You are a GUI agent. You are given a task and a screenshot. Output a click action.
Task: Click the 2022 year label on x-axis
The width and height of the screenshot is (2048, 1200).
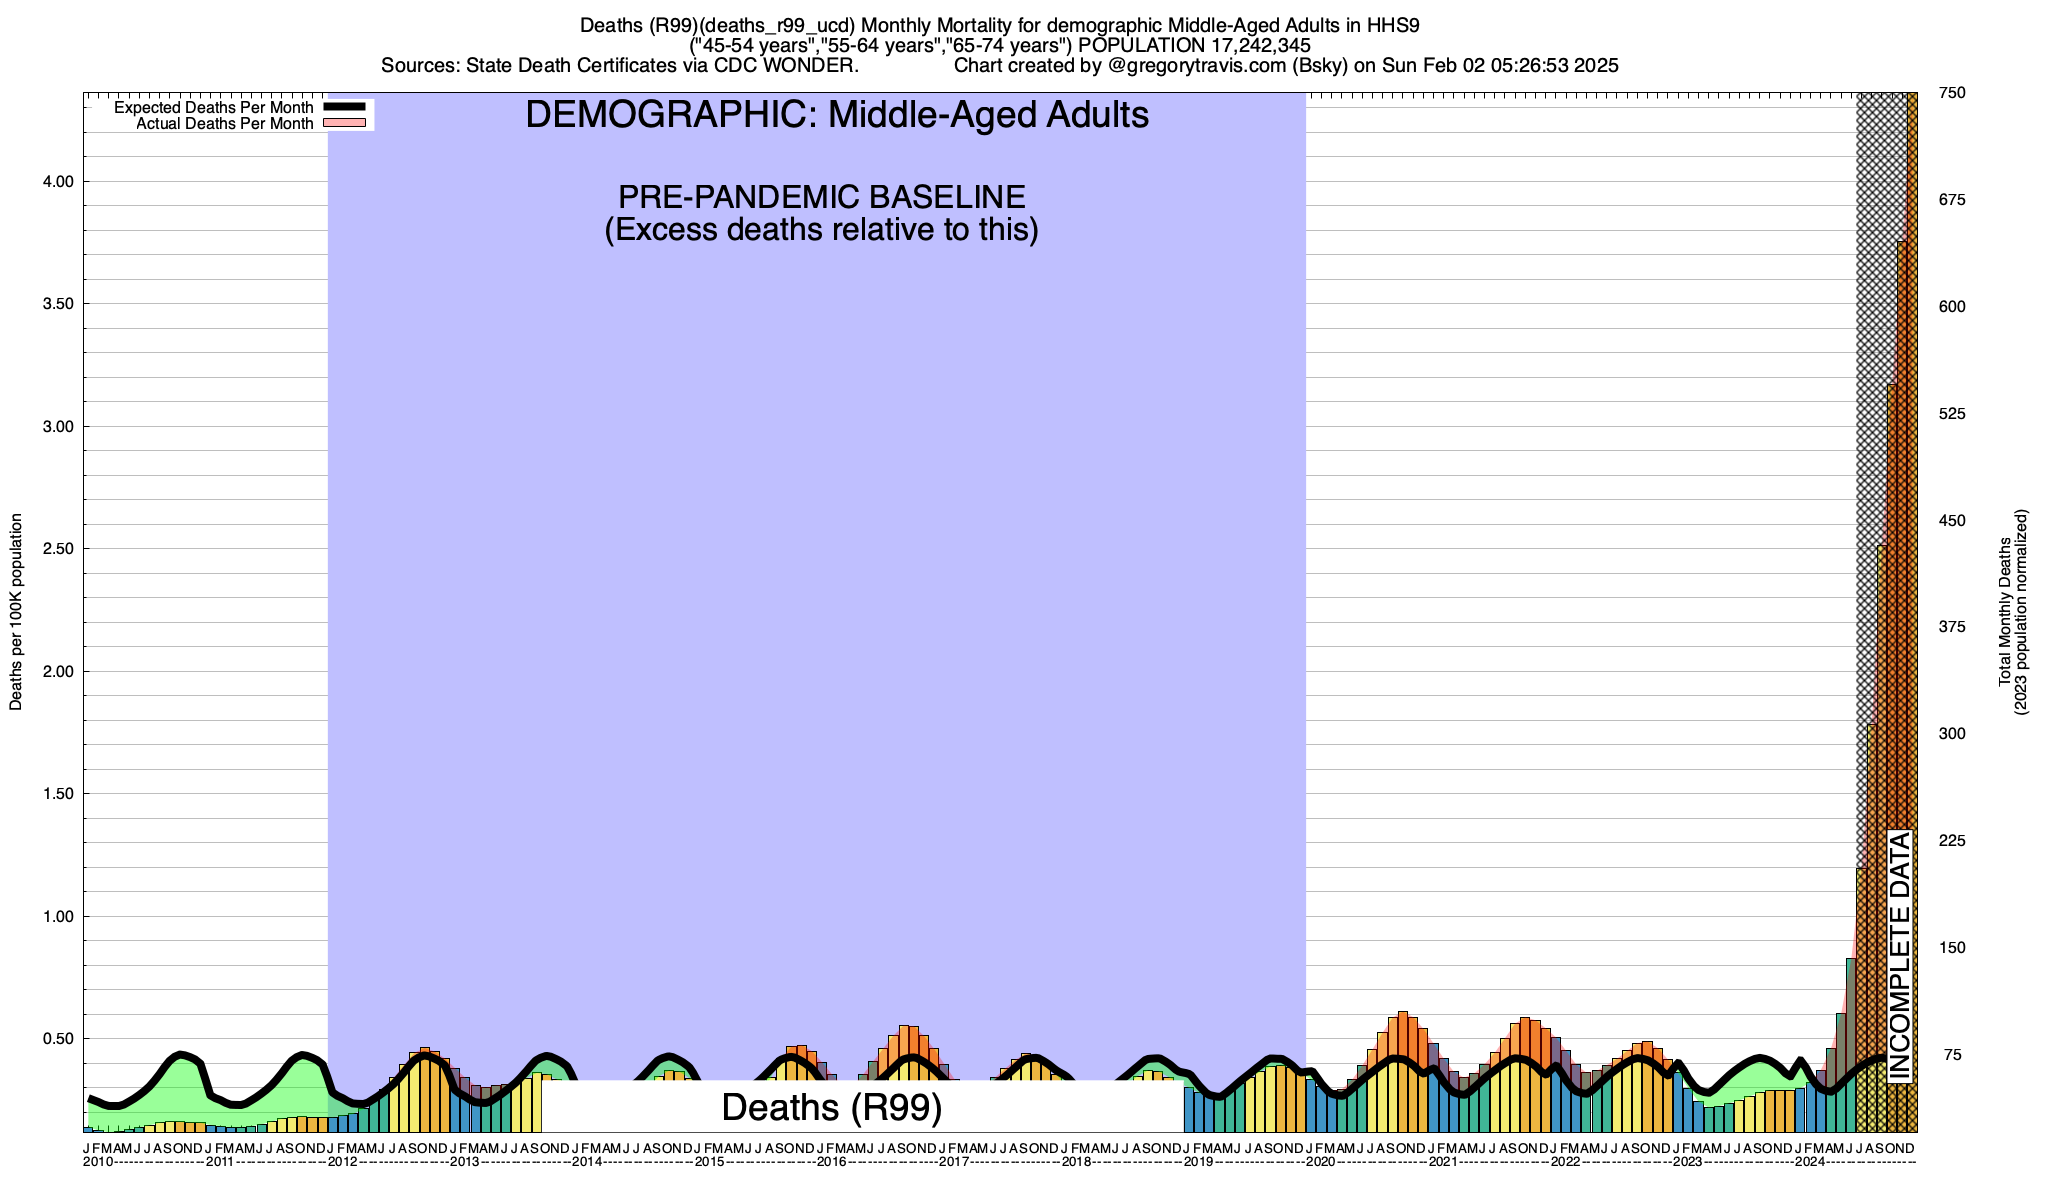pos(1565,1162)
